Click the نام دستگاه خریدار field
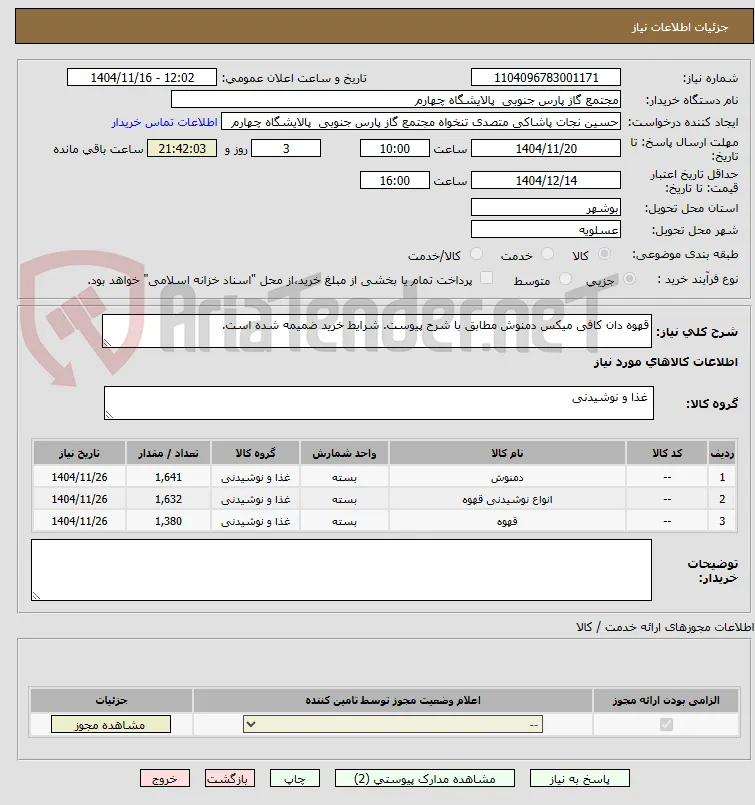Viewport: 755px width, 805px height. (x=396, y=100)
